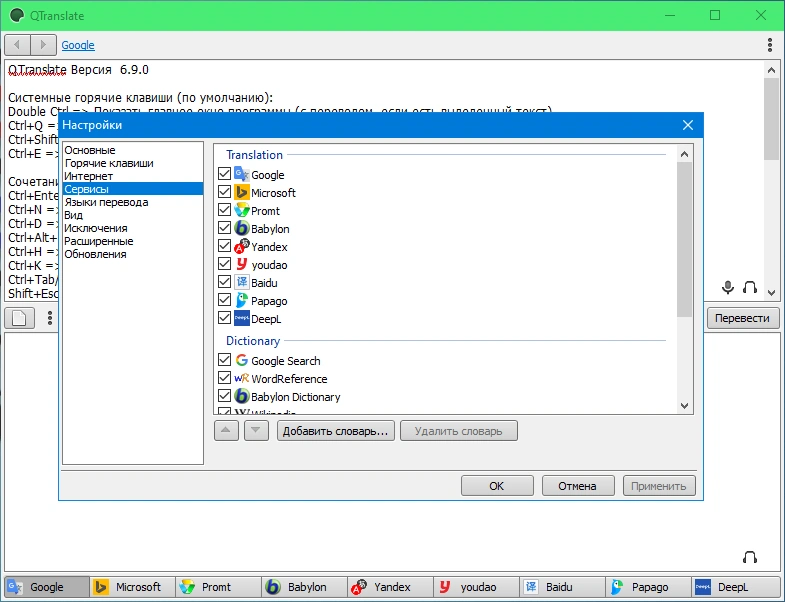Click the Microsoft Bing icon in services list

point(241,192)
